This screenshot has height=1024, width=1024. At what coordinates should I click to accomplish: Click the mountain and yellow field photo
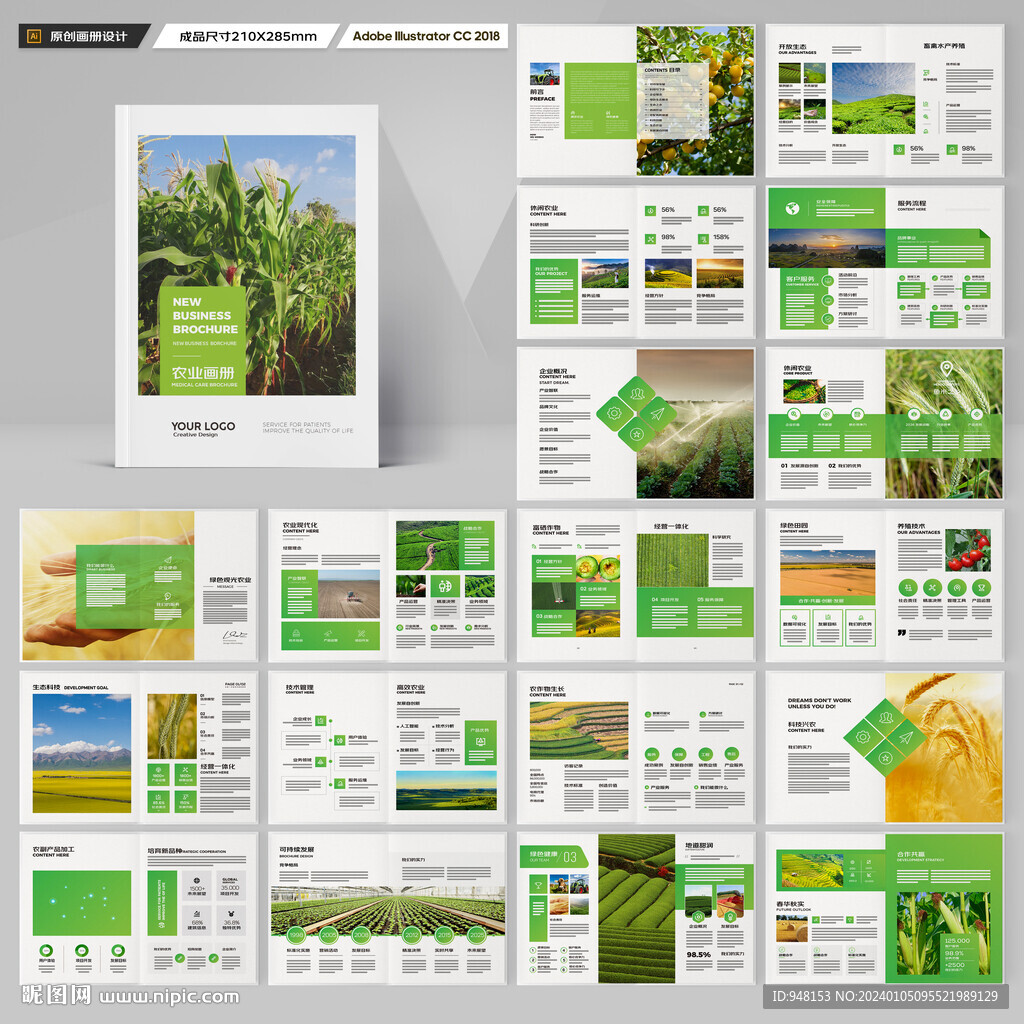tap(82, 754)
